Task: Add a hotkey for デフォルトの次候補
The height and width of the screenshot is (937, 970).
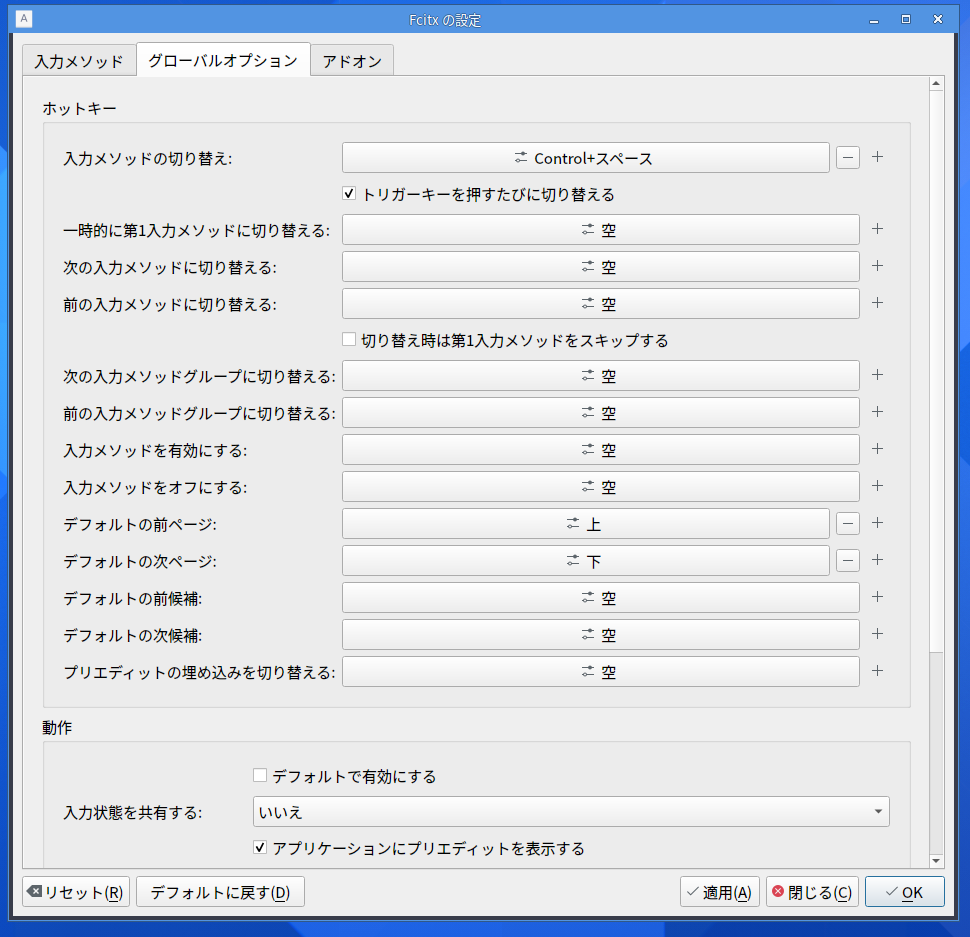Action: pyautogui.click(x=877, y=635)
